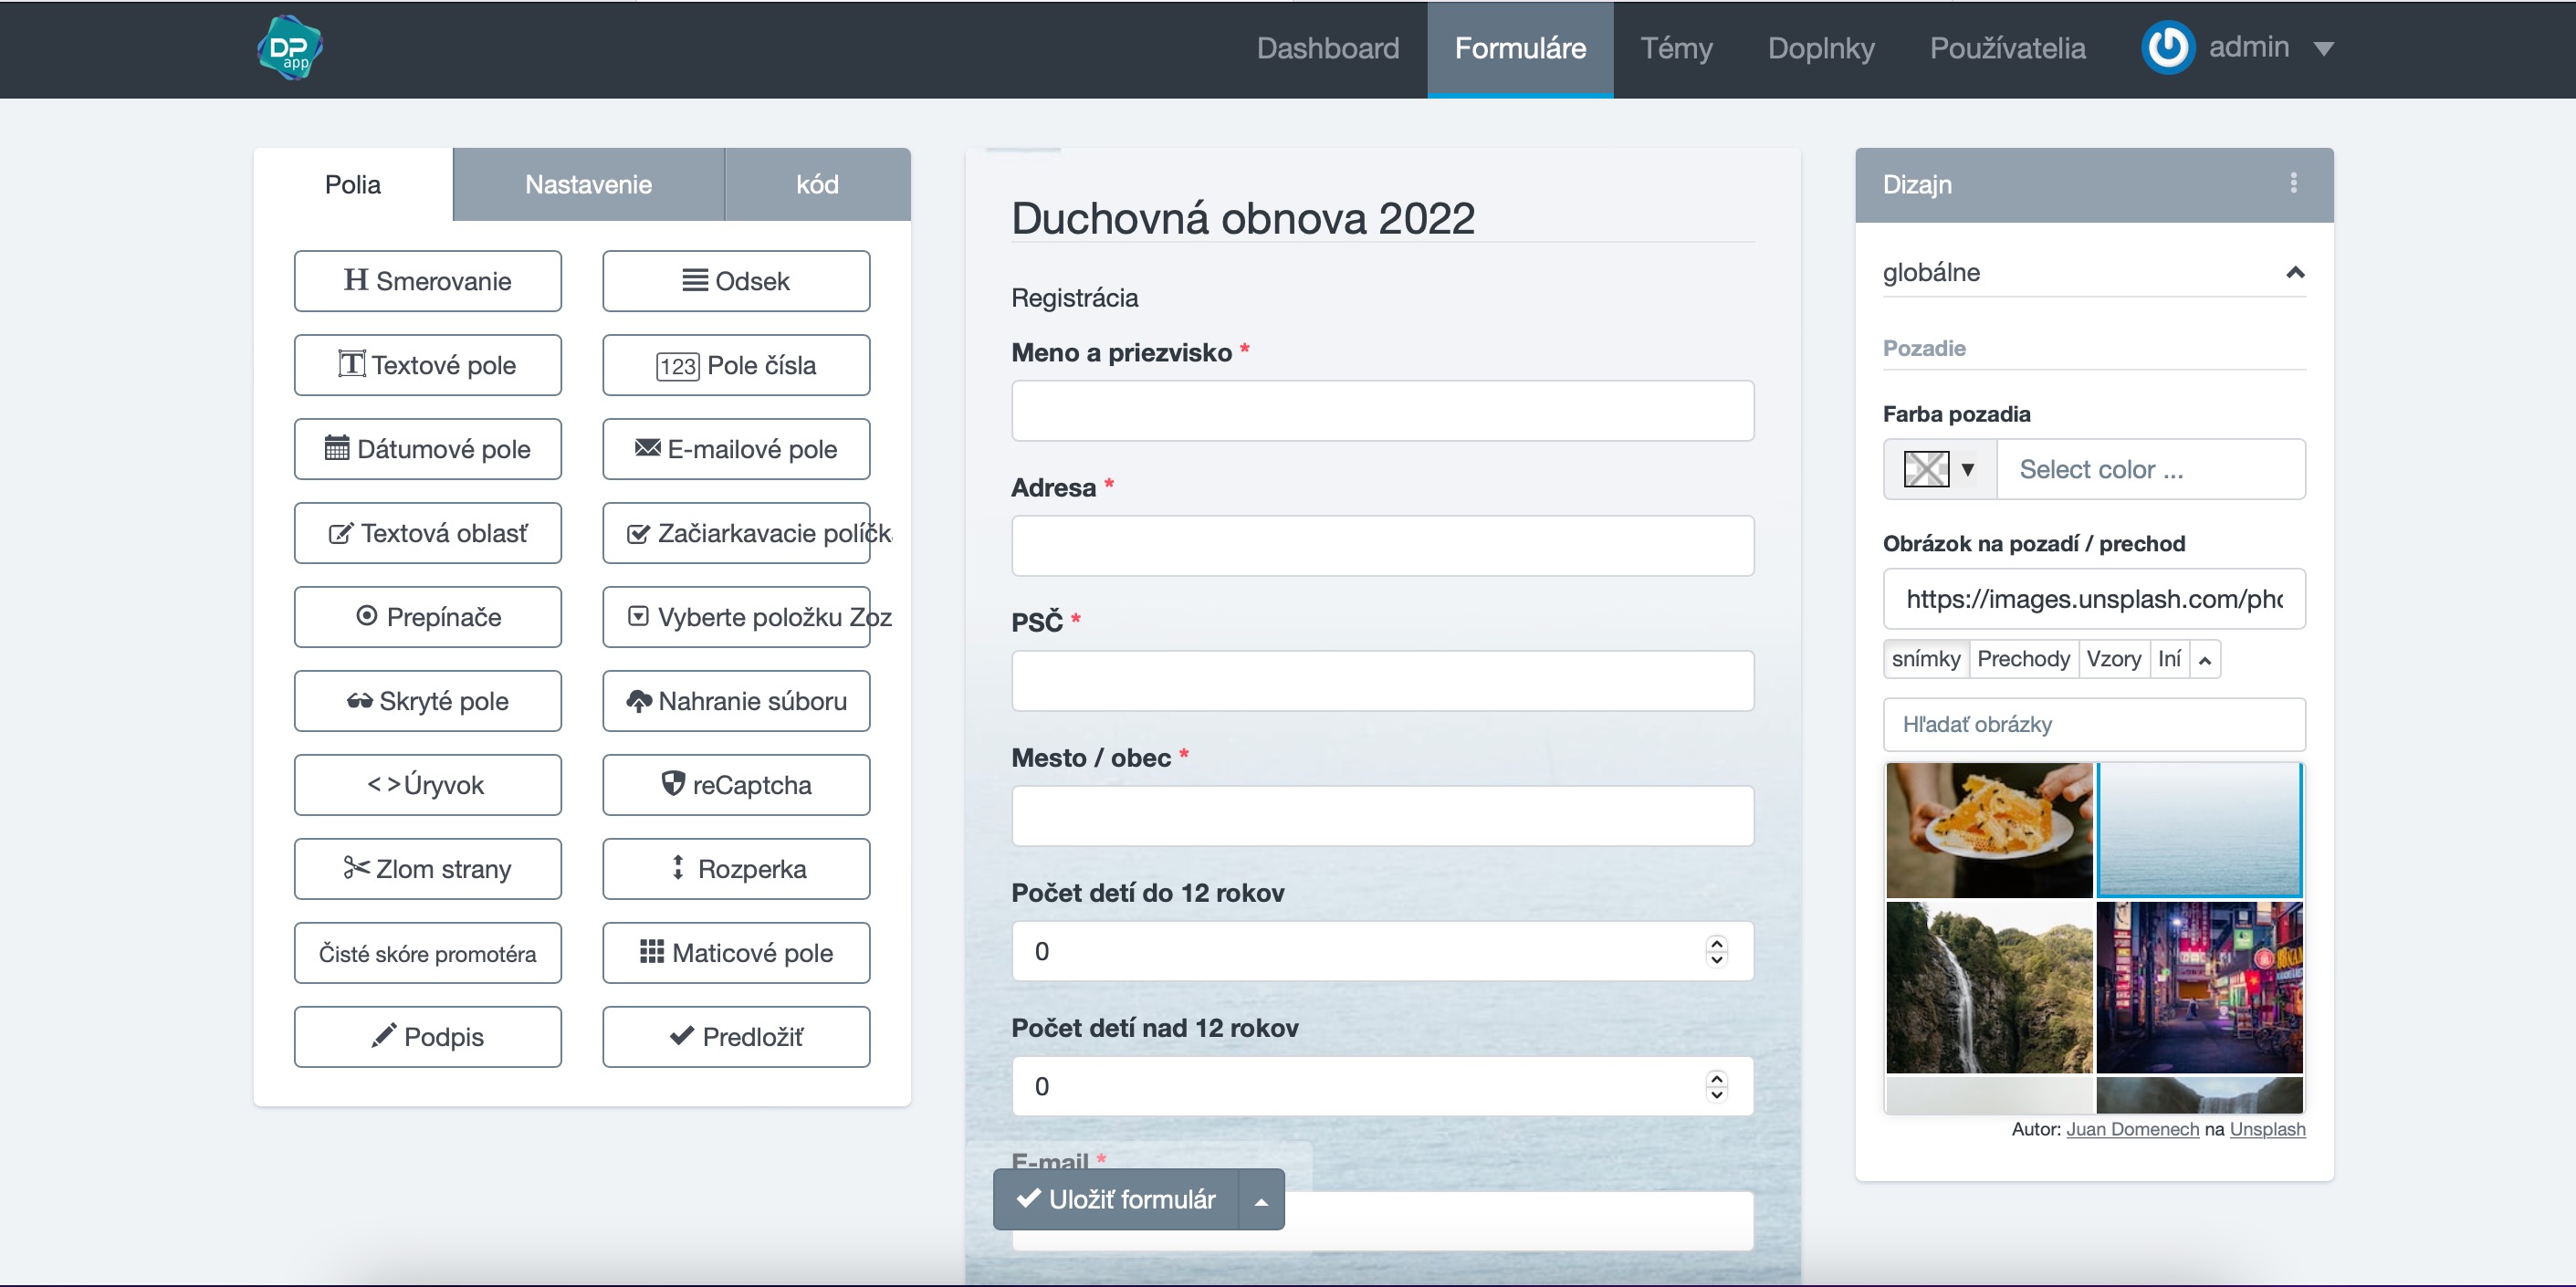The image size is (2576, 1287).
Task: Click the Uložiť formulár button
Action: (1116, 1199)
